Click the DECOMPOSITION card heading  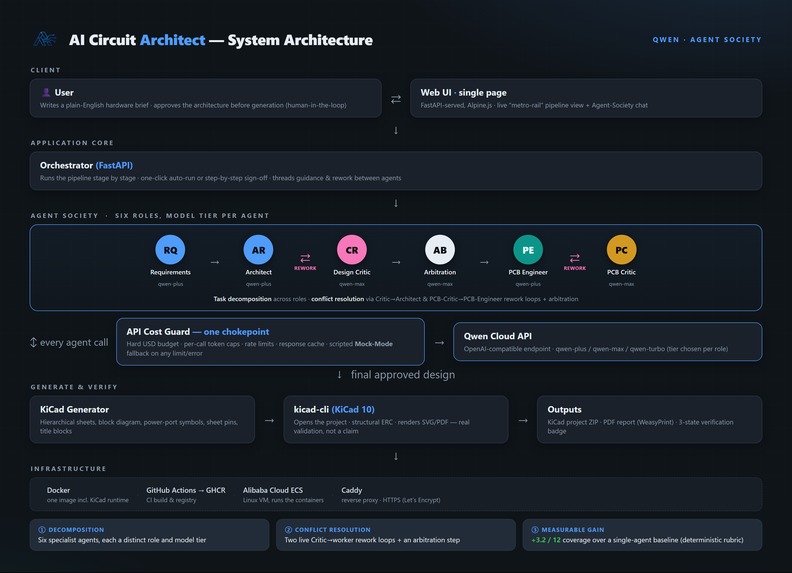76,530
